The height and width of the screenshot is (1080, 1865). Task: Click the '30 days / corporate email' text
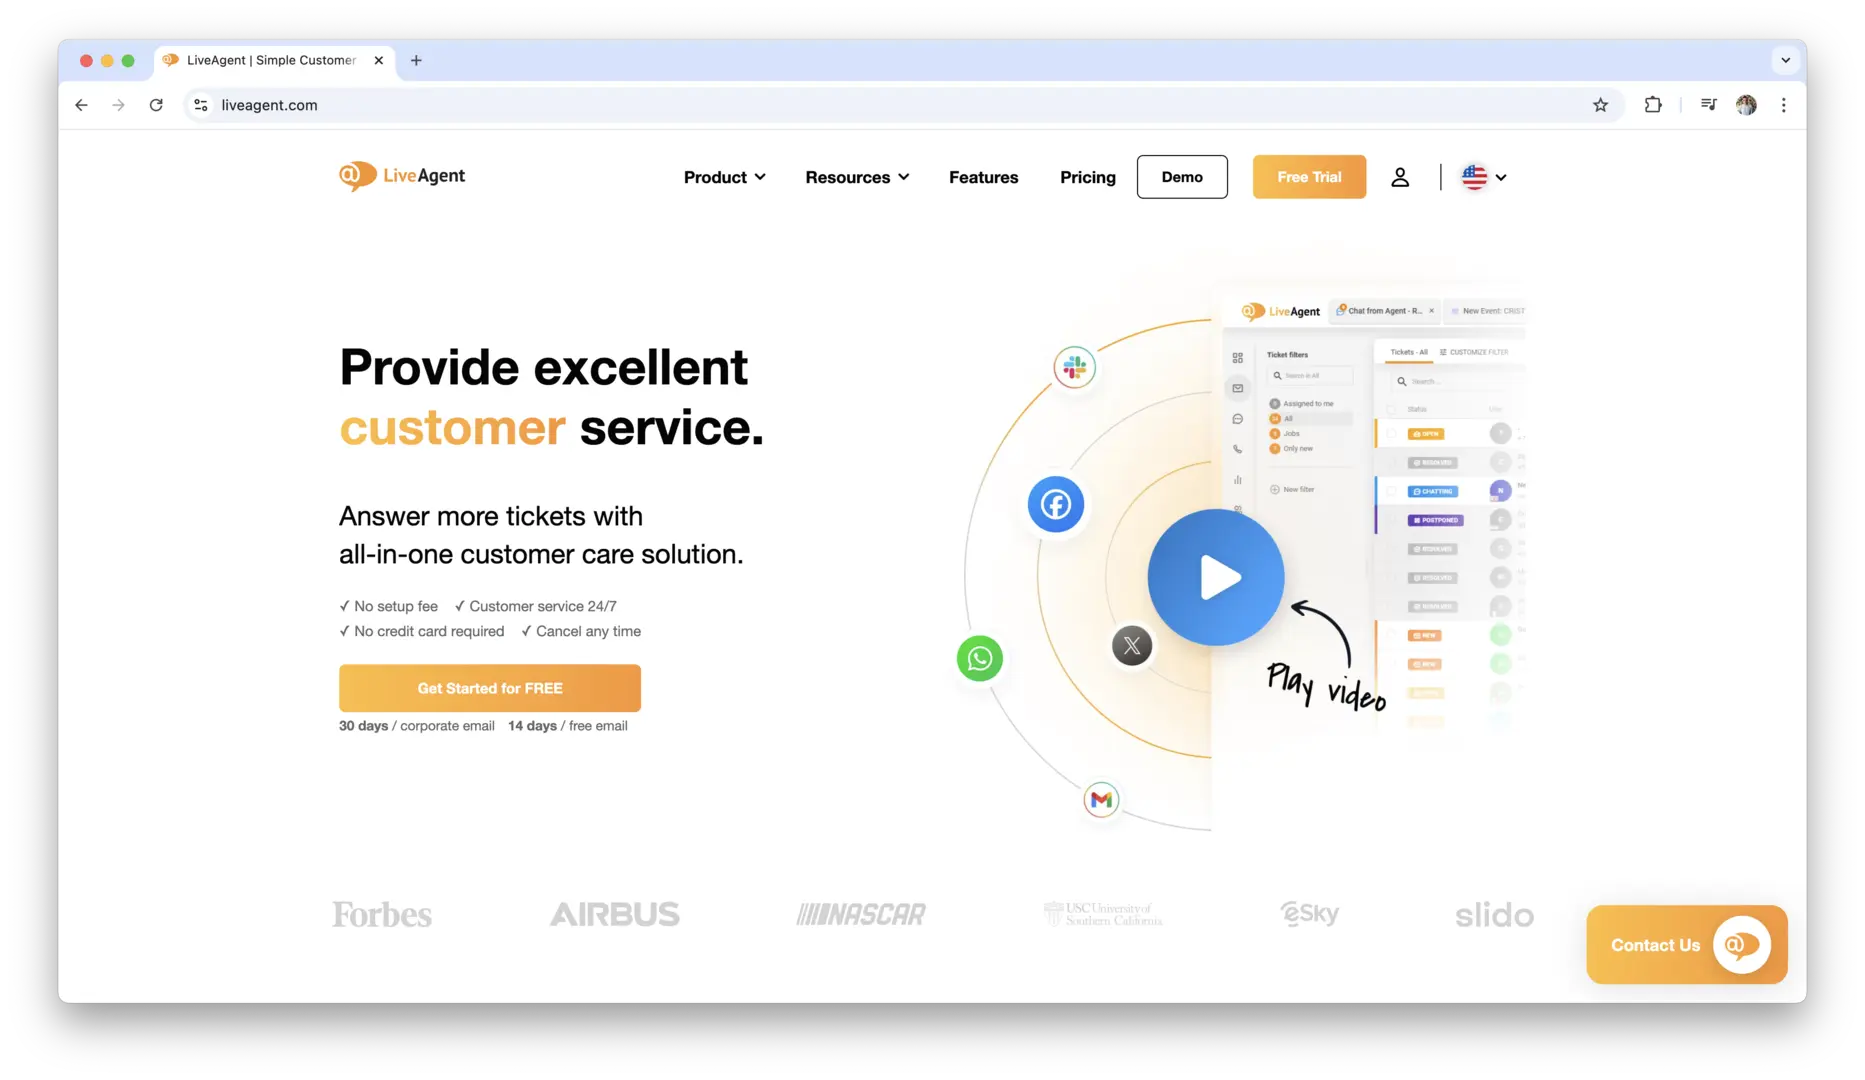coord(417,726)
